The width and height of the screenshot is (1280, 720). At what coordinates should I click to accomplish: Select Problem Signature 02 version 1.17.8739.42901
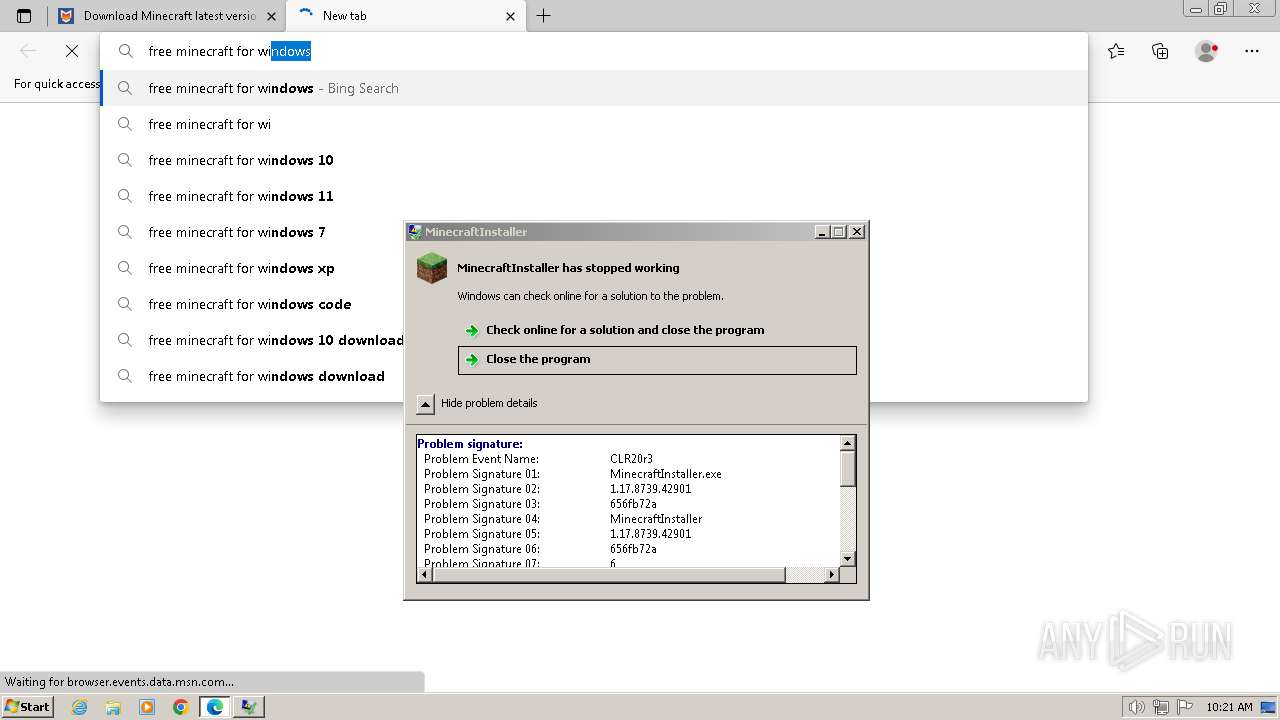coord(651,489)
